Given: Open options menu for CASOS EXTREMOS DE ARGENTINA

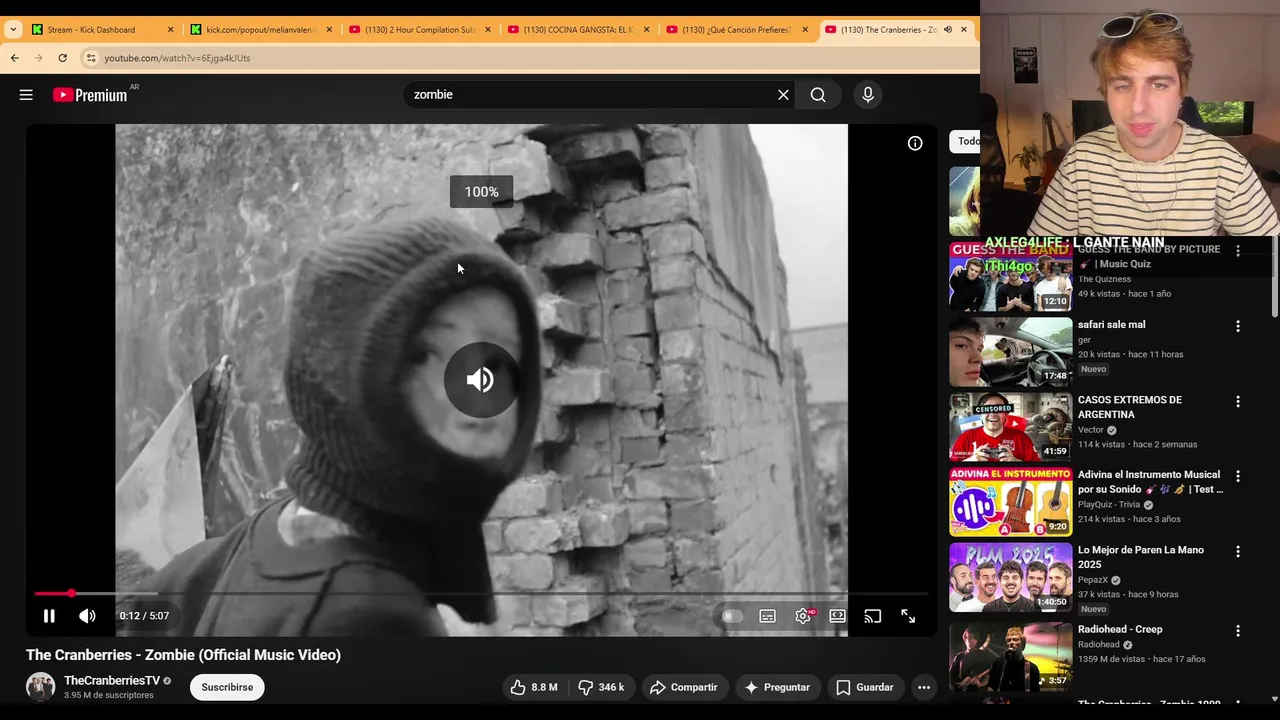Looking at the screenshot, I should (x=1238, y=401).
